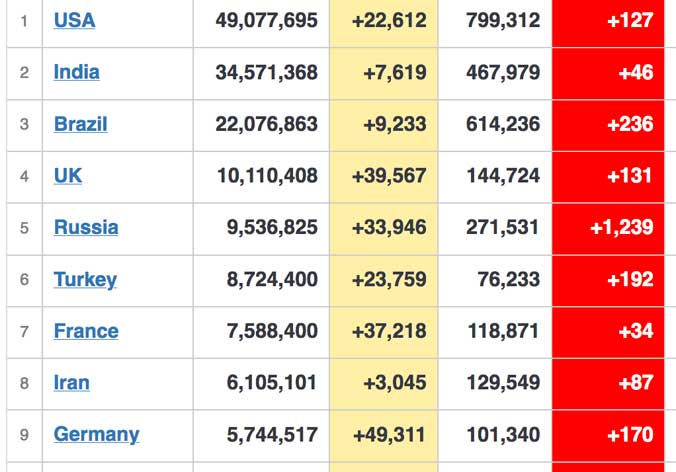Viewport: 676px width, 472px height.
Task: Open the France country link
Action: click(86, 331)
